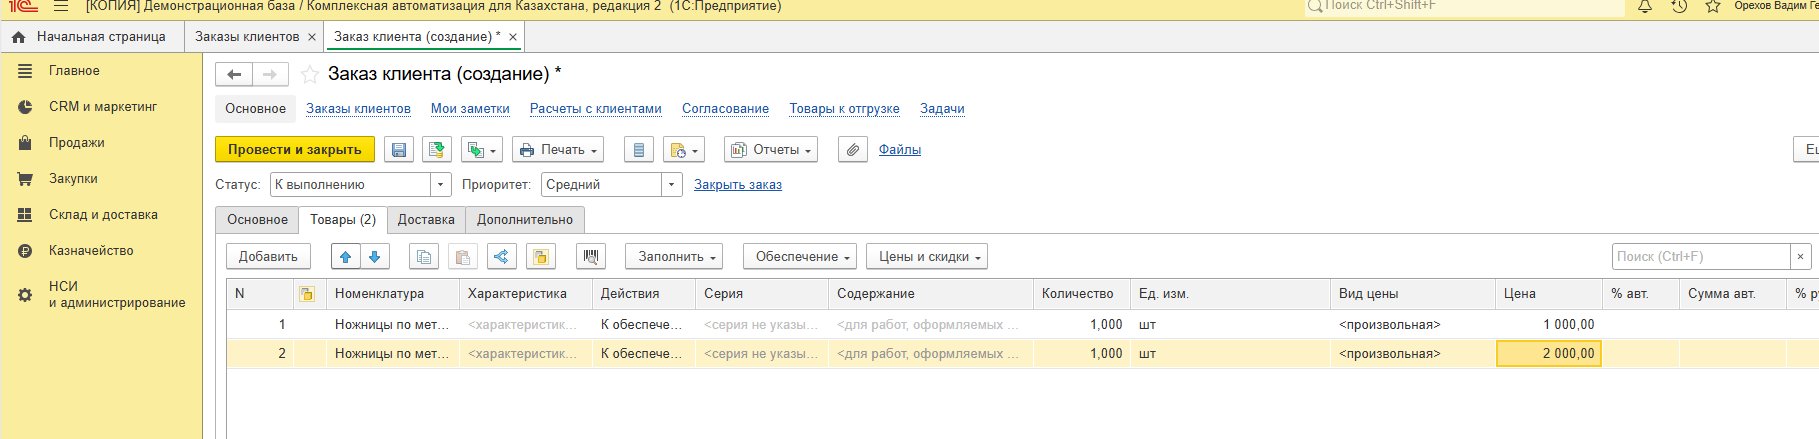Expand the Приоритет dropdown
This screenshot has width=1819, height=439.
[672, 185]
